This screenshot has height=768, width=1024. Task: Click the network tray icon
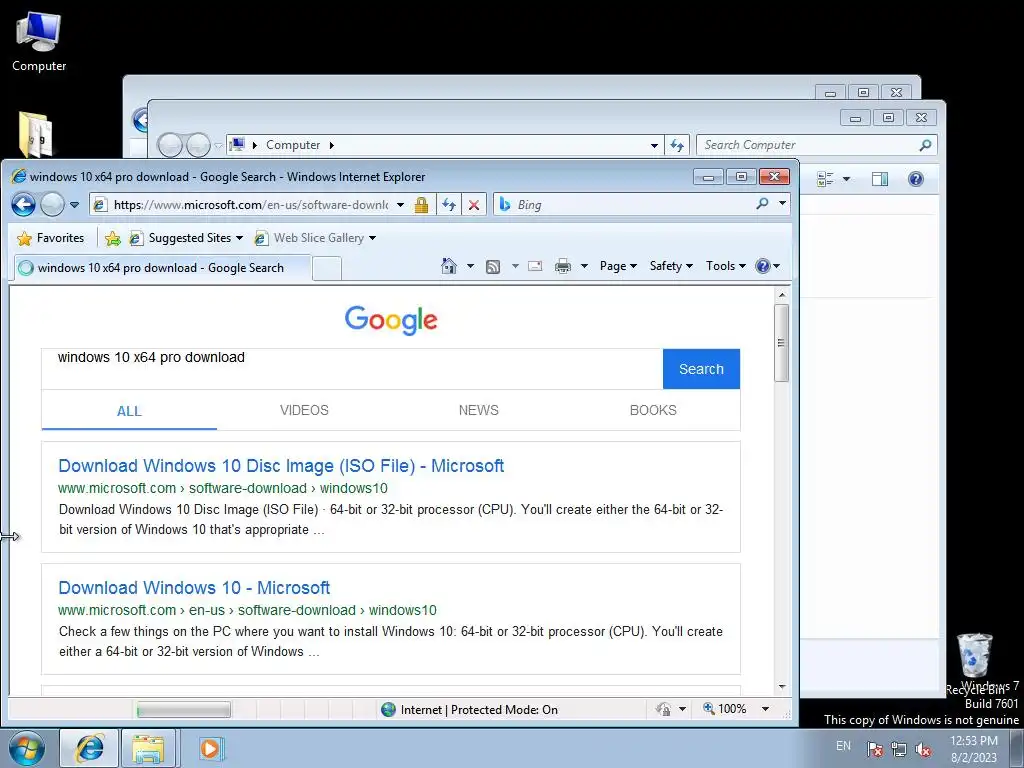coord(899,749)
